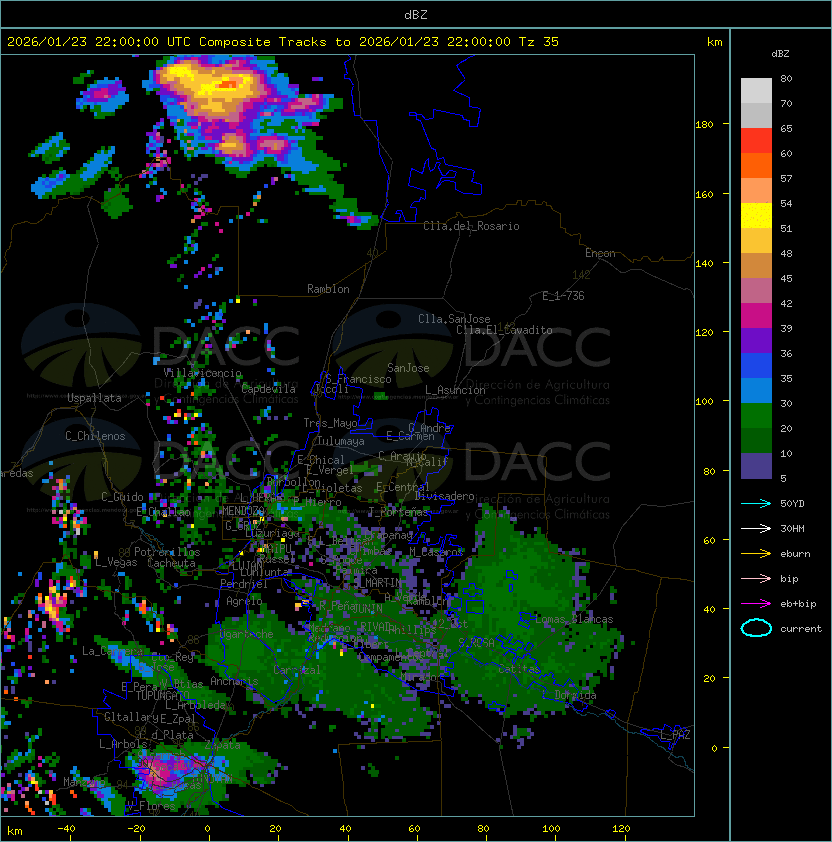Click the eb+bip legend label
This screenshot has width=832, height=842.
tap(798, 604)
